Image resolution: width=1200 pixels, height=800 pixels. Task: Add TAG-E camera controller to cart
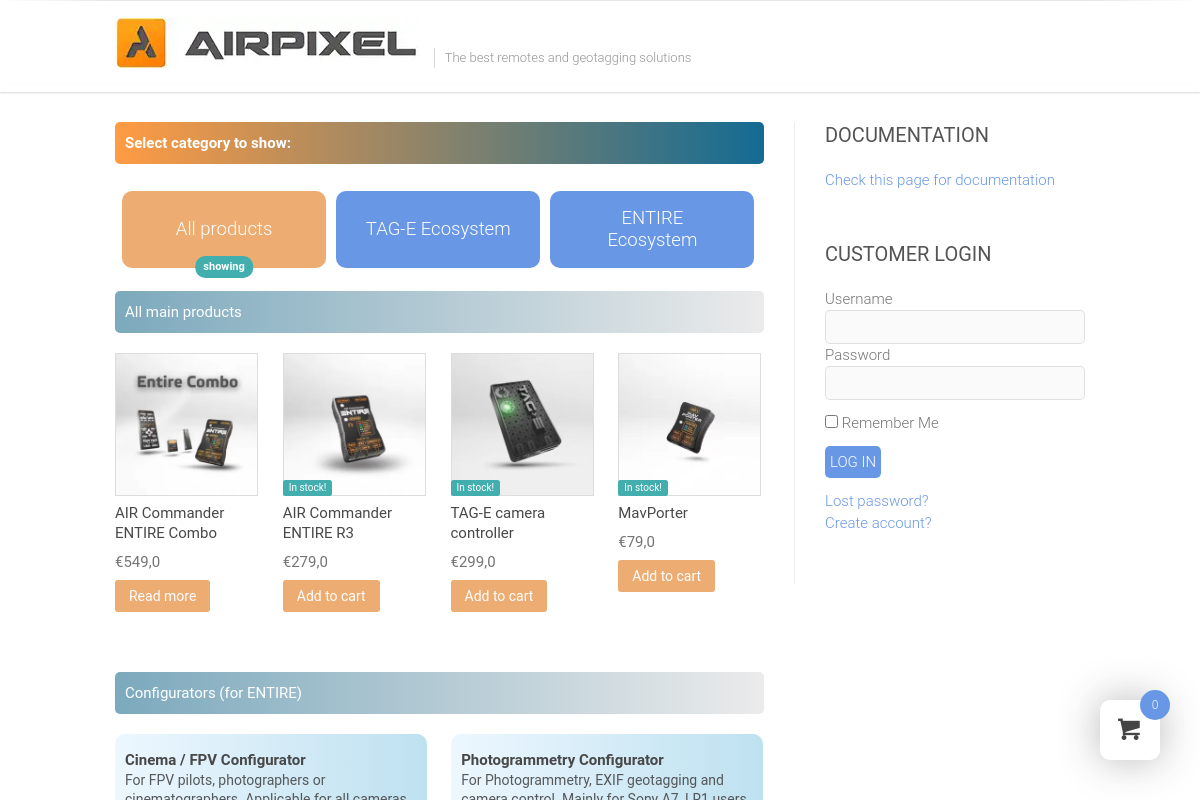tap(499, 596)
